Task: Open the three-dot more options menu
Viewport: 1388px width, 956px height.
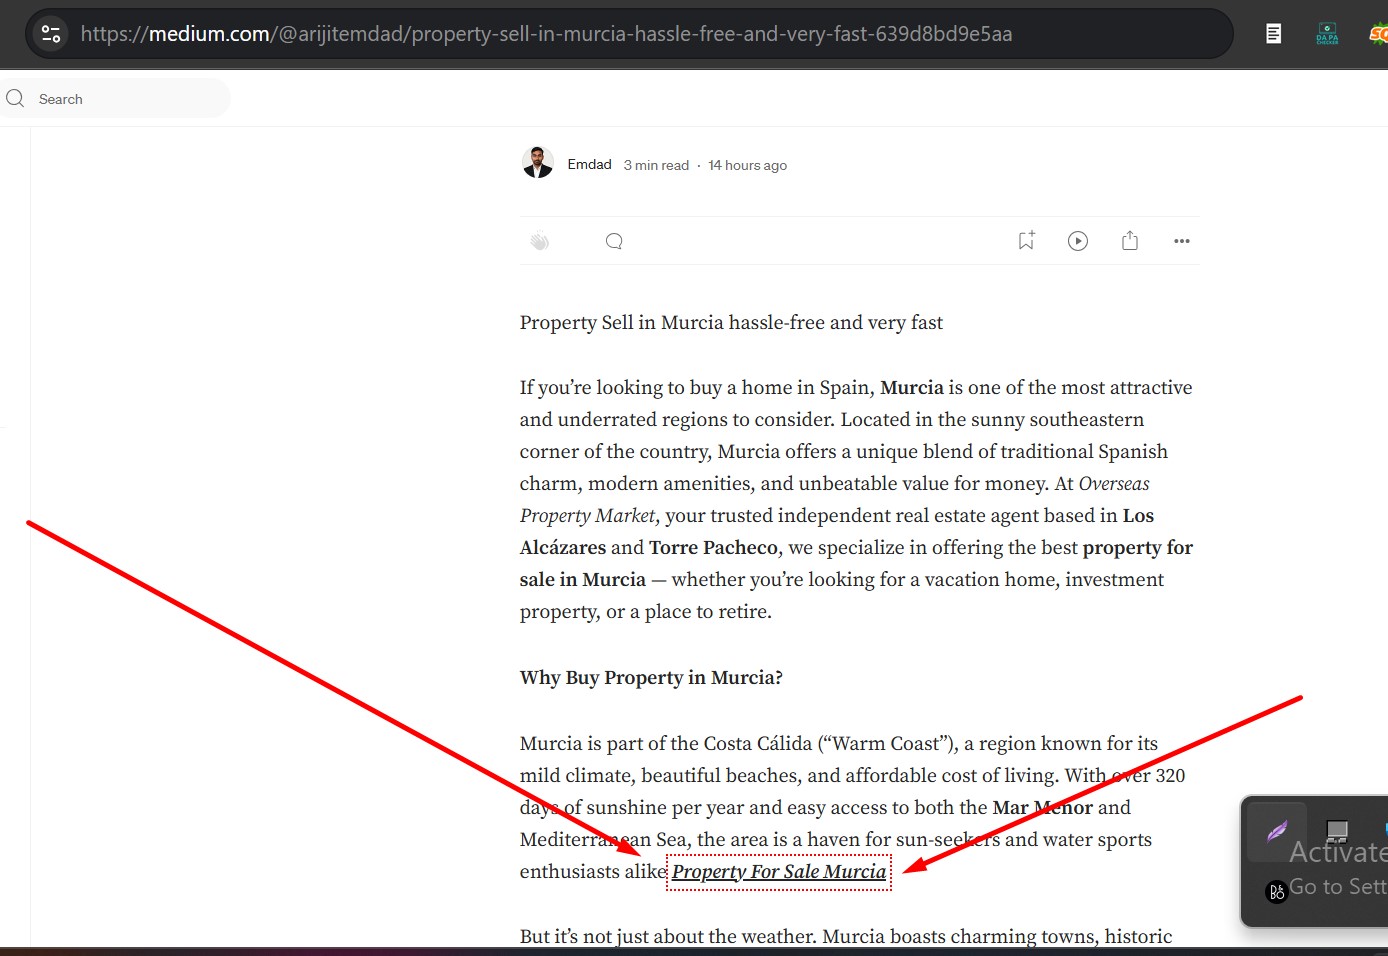Action: pyautogui.click(x=1182, y=241)
